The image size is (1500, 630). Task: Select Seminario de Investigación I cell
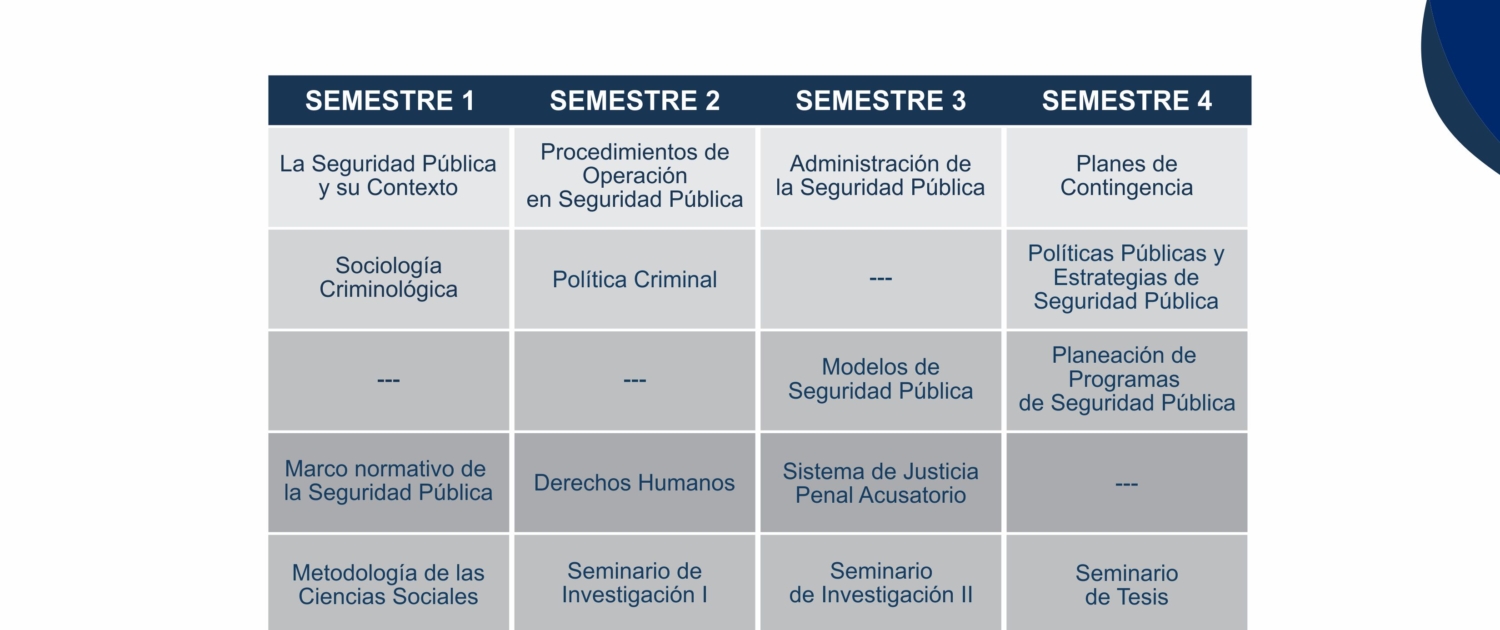(x=635, y=583)
